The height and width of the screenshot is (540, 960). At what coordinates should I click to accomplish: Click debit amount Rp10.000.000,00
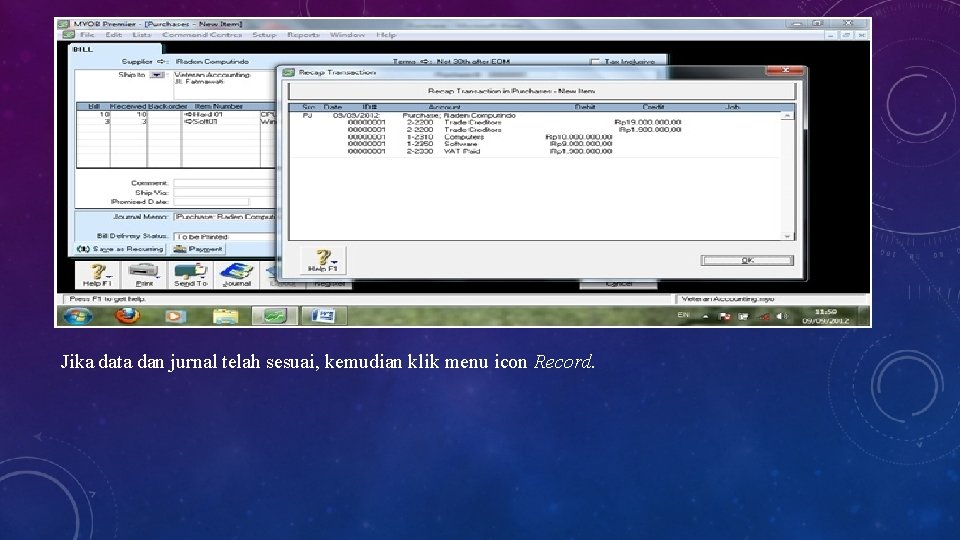pos(579,137)
